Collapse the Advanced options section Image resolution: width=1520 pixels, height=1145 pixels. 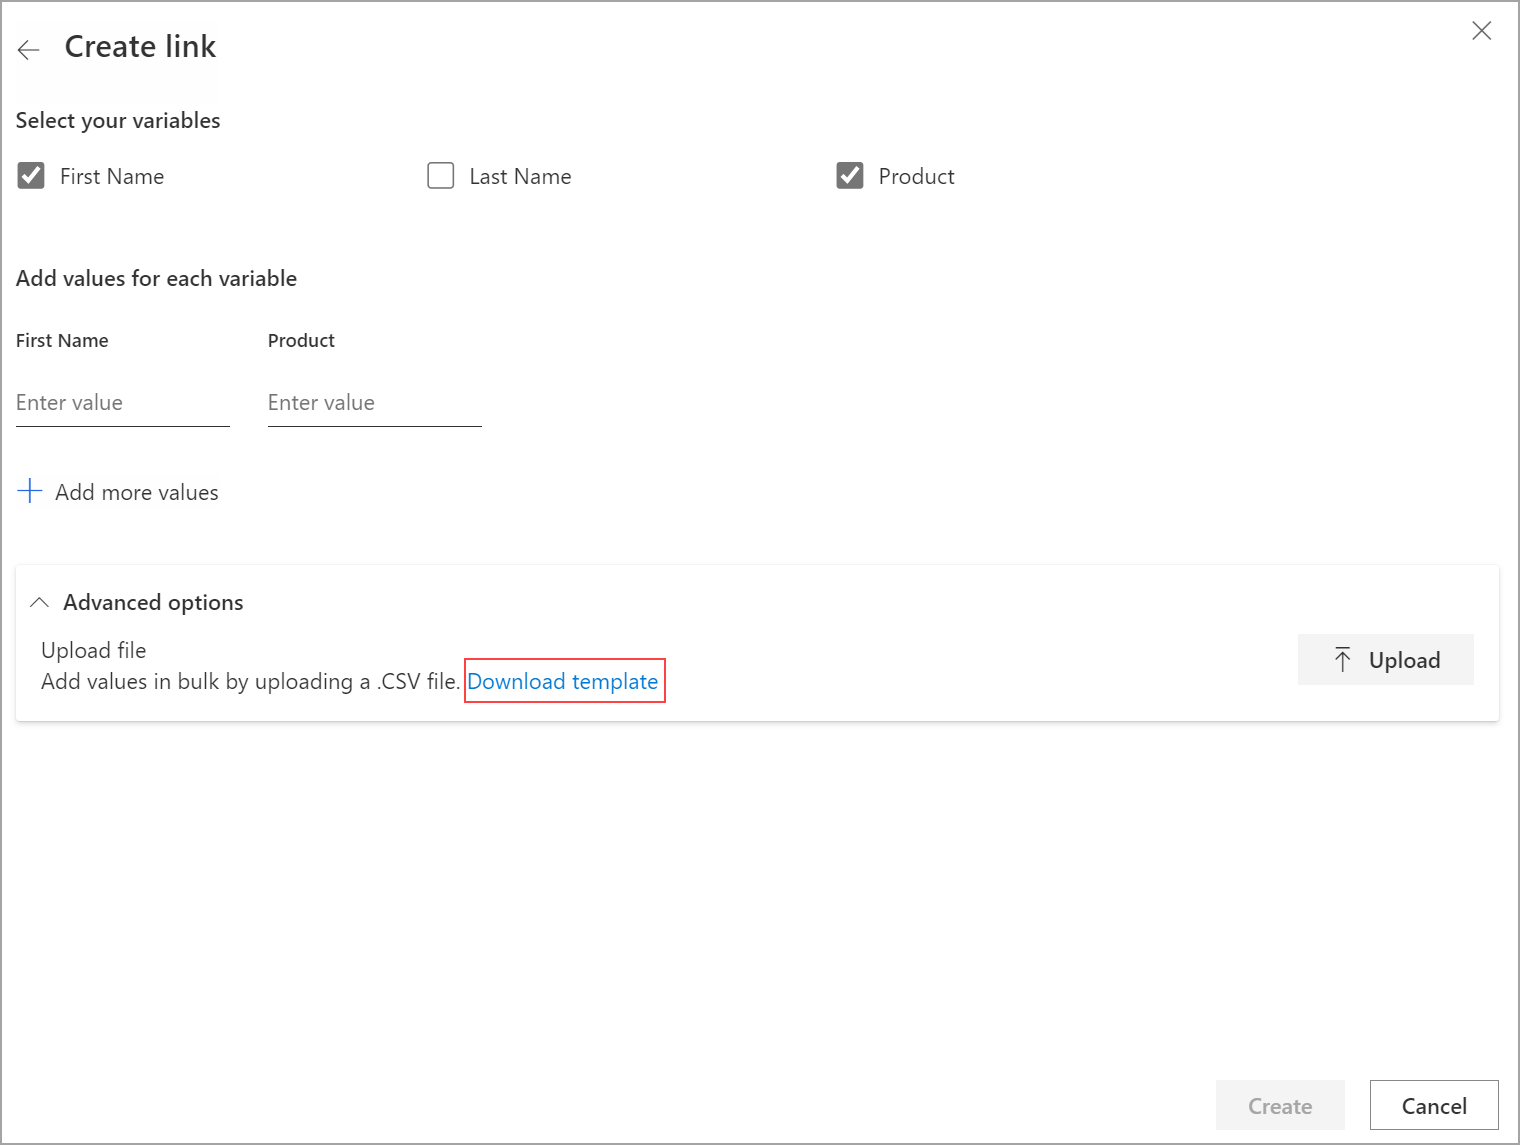click(39, 602)
